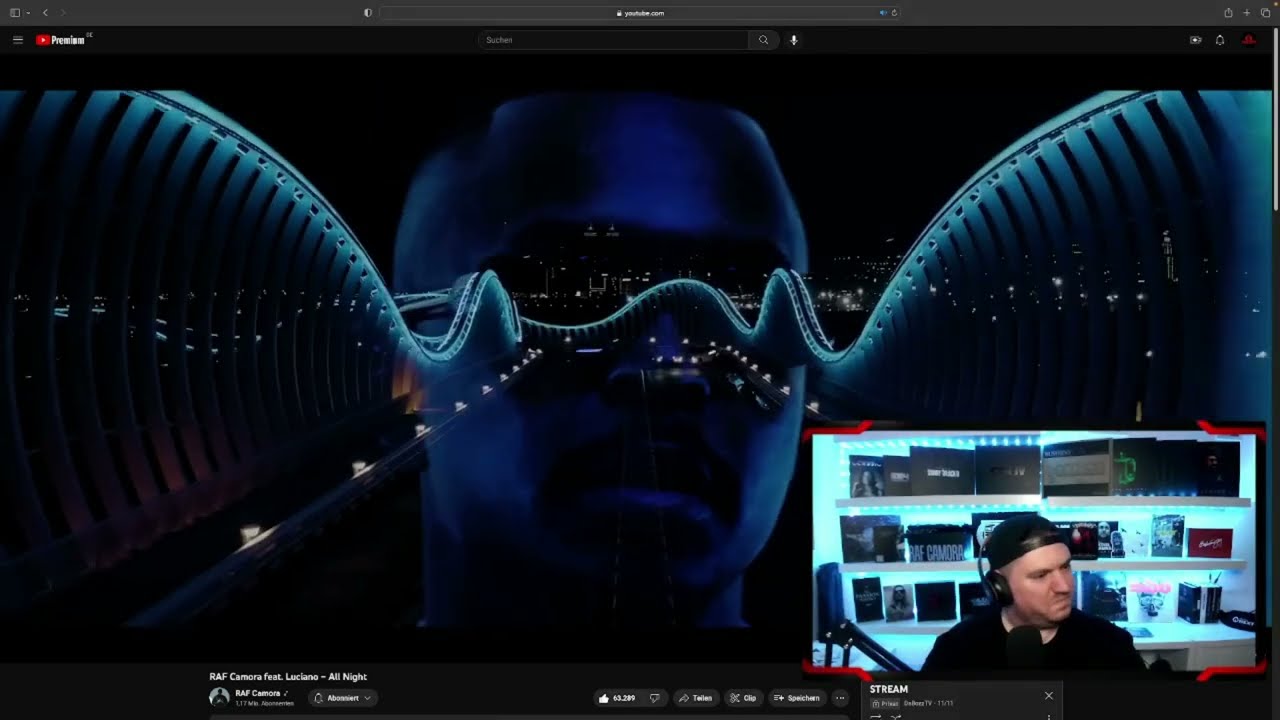The image size is (1280, 720).
Task: Select the youtube.com address bar
Action: (x=640, y=13)
